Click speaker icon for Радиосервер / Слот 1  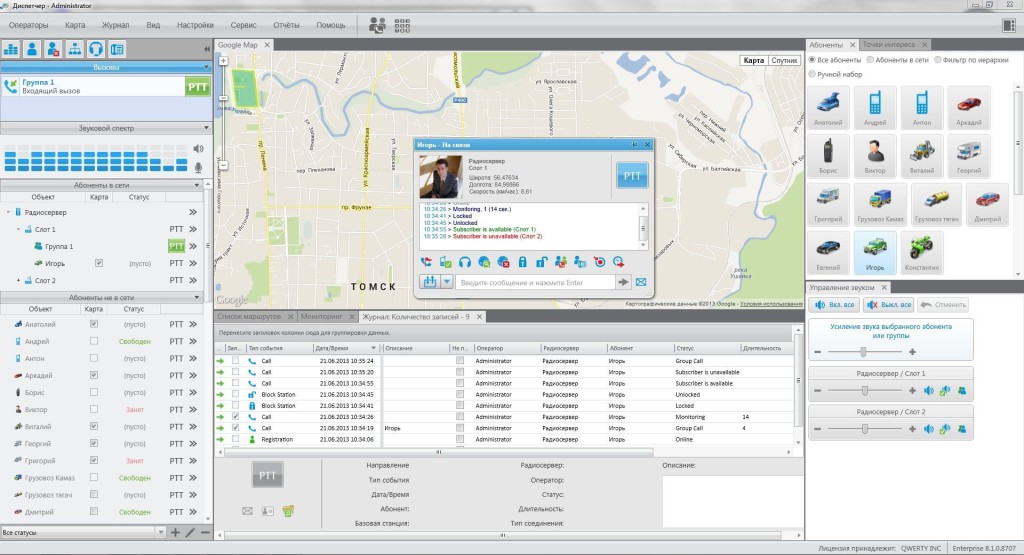tap(928, 390)
